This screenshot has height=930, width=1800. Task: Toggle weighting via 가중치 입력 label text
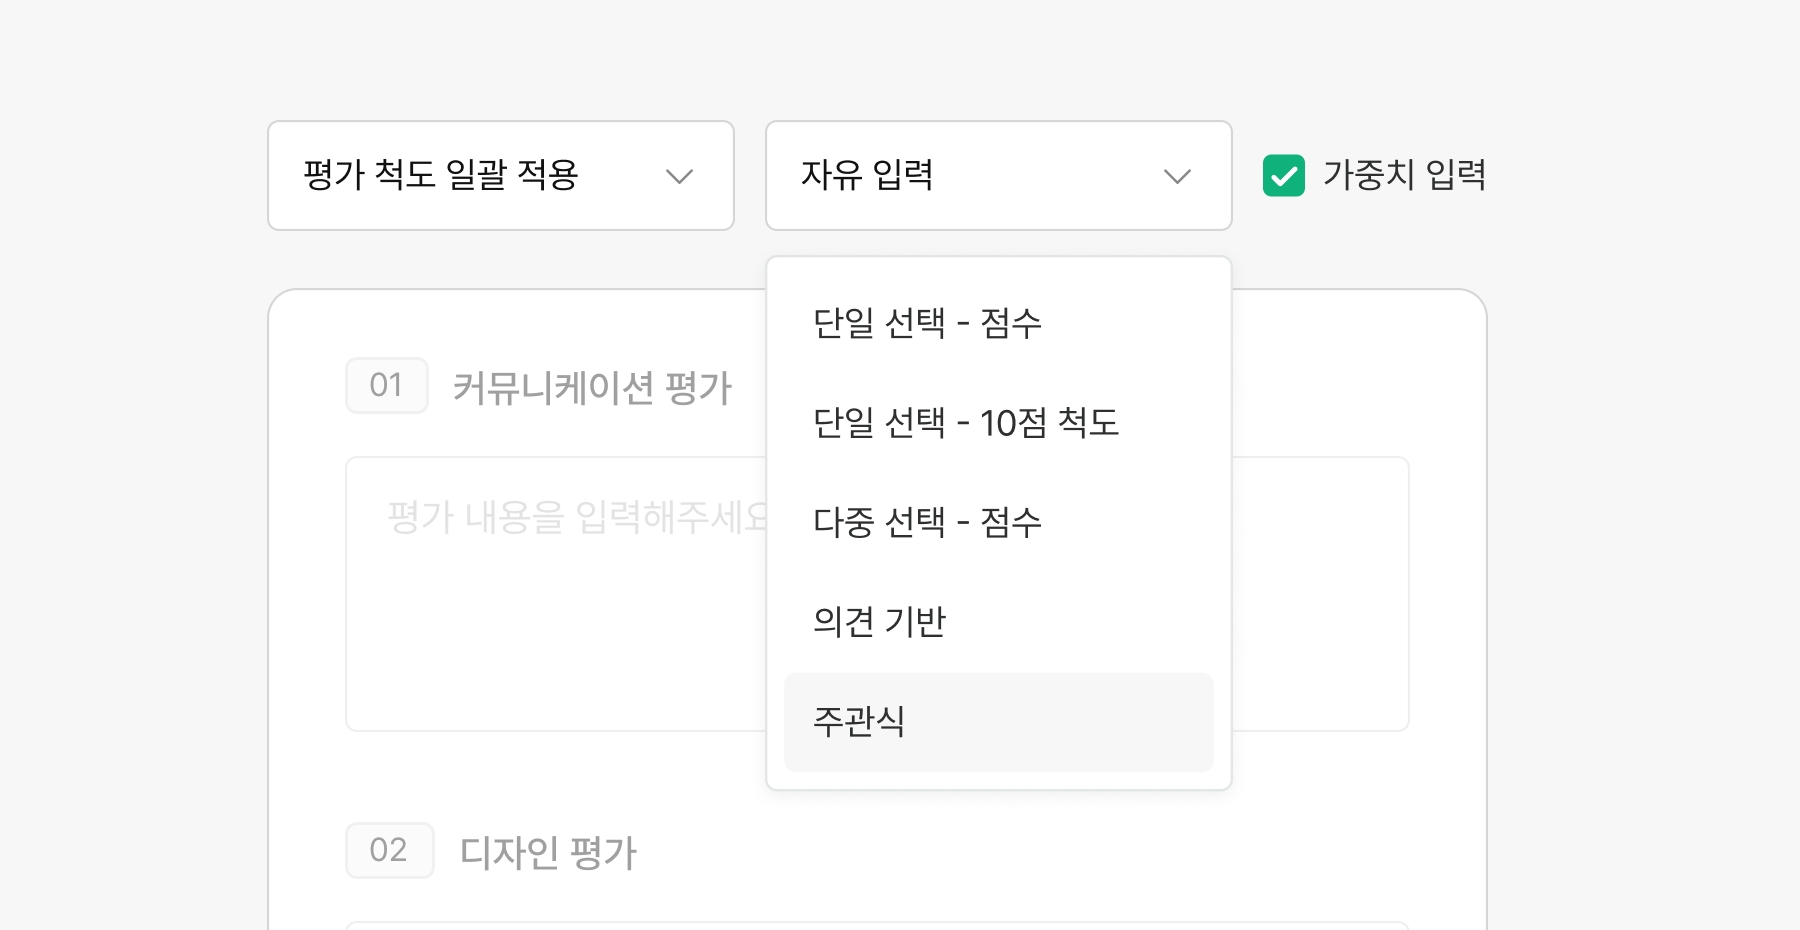(1404, 175)
